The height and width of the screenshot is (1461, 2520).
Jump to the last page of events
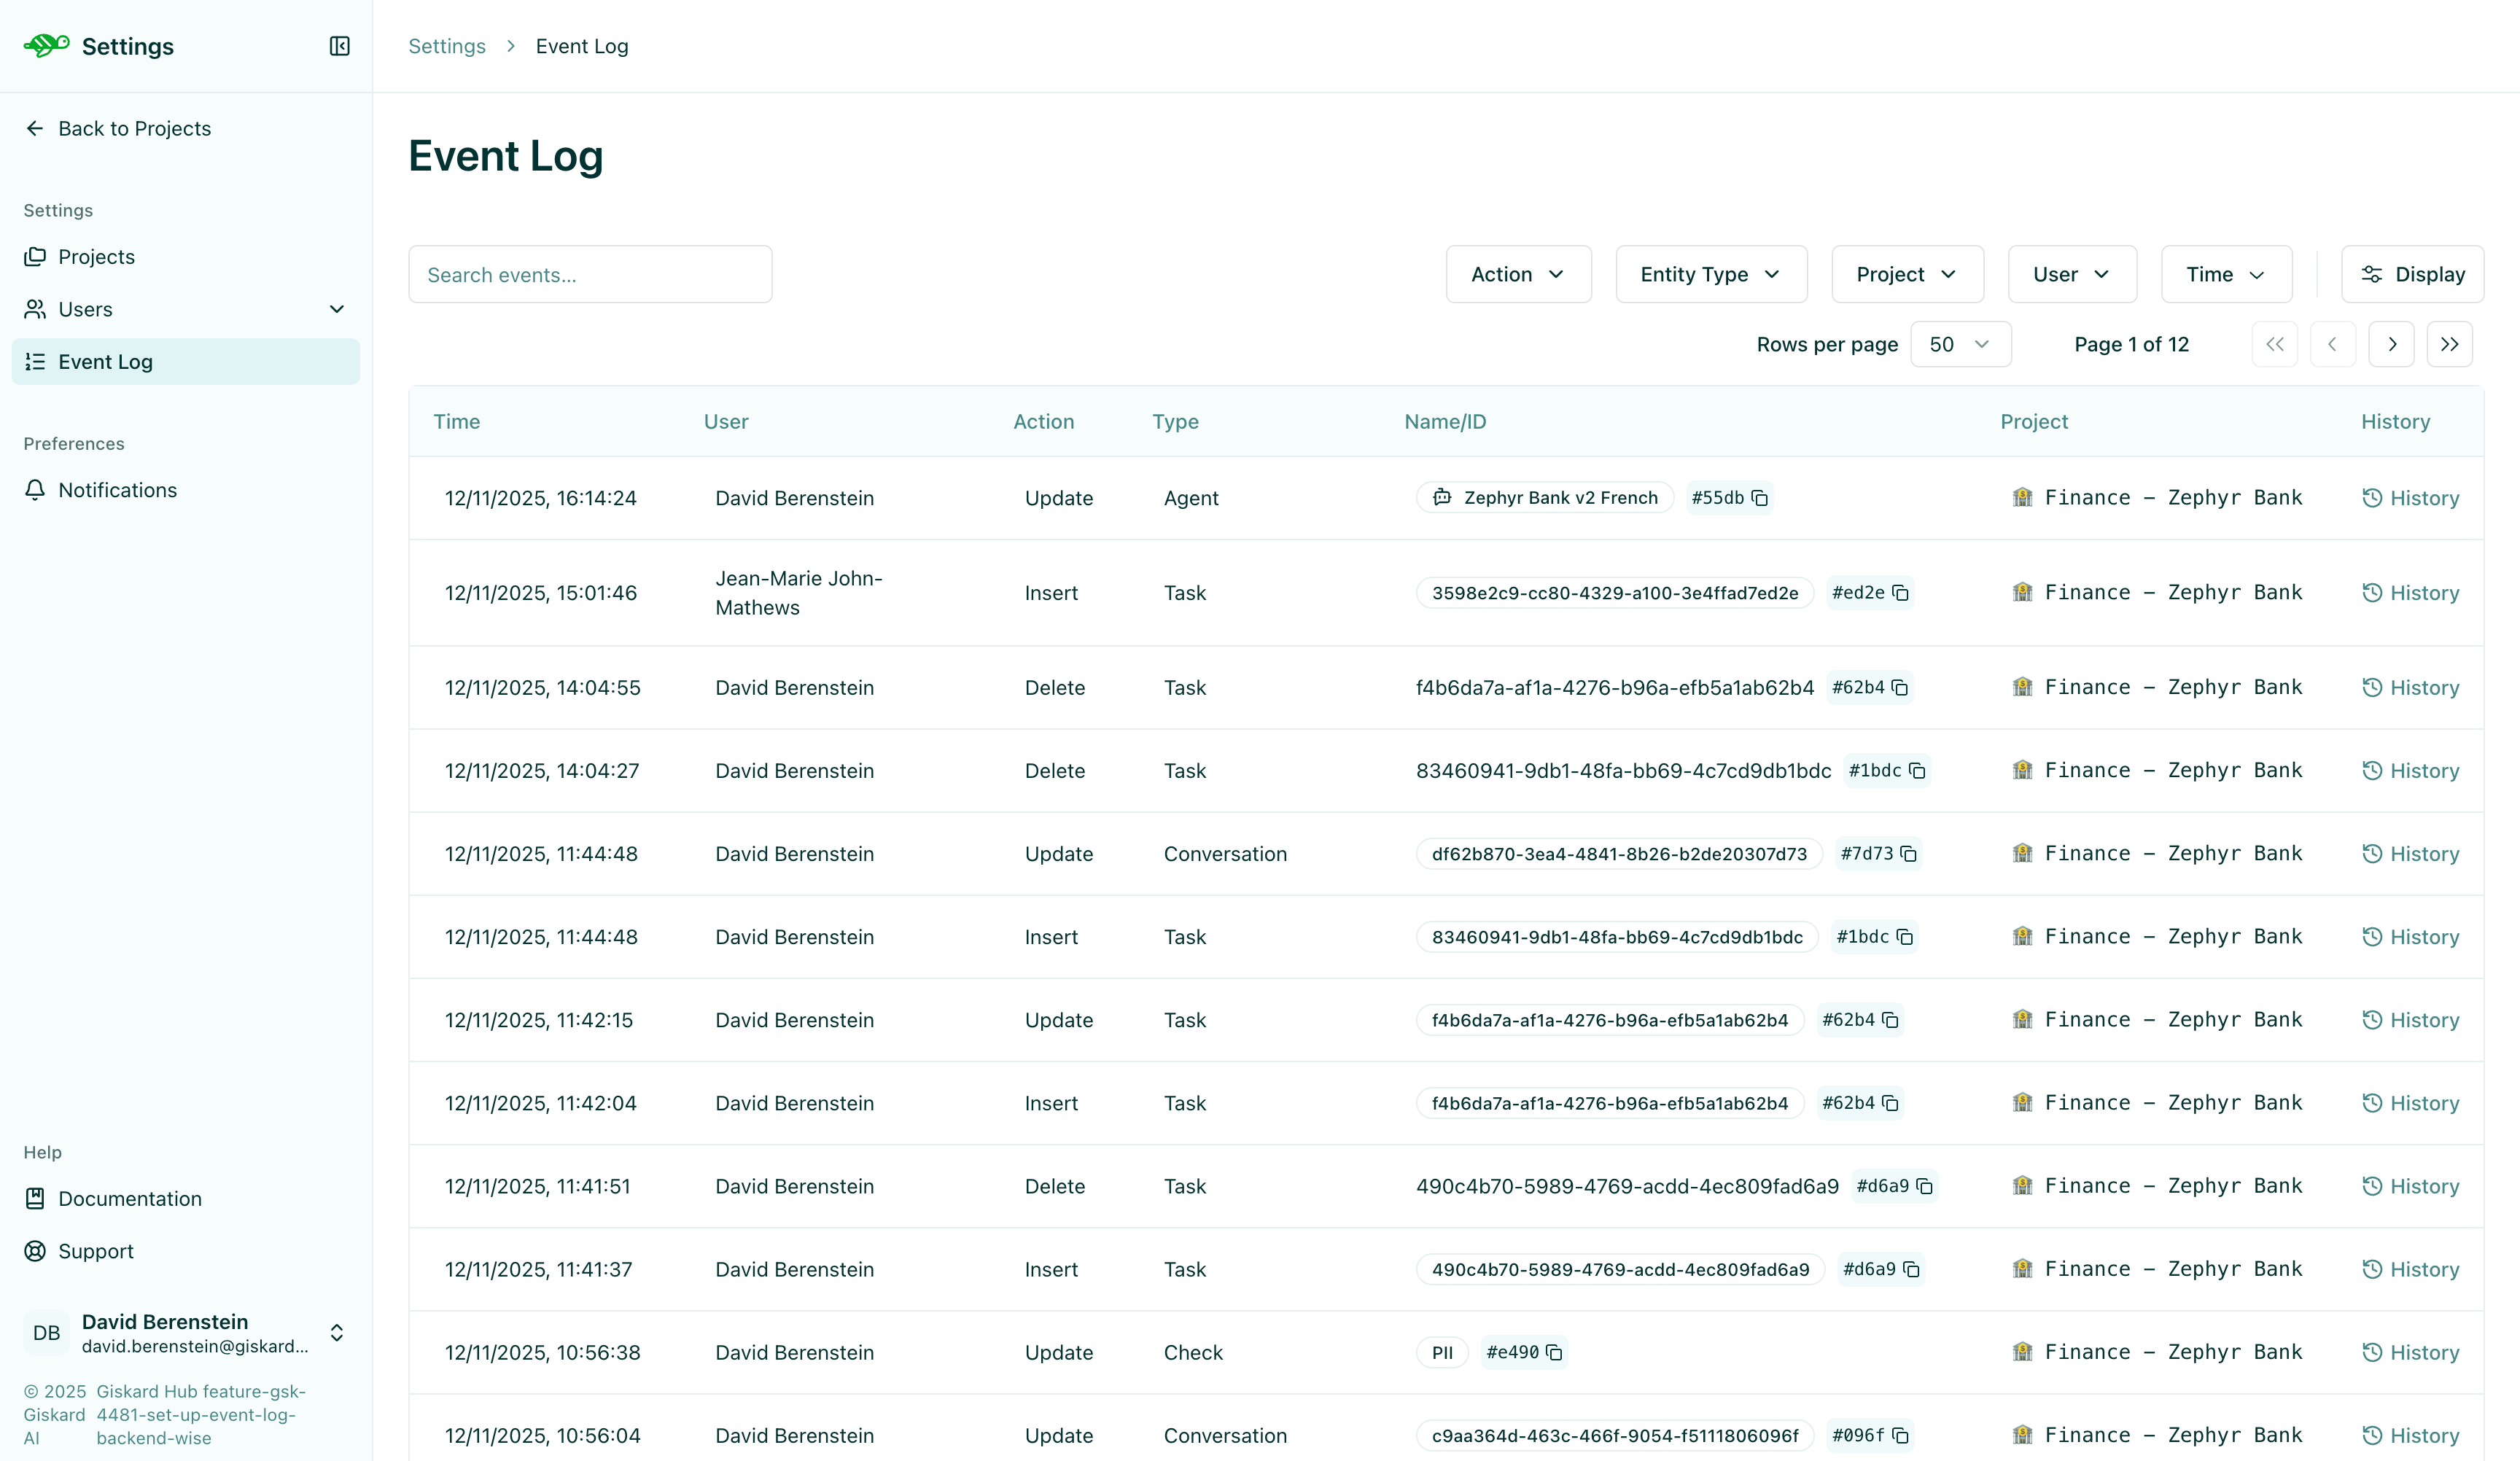click(2450, 344)
